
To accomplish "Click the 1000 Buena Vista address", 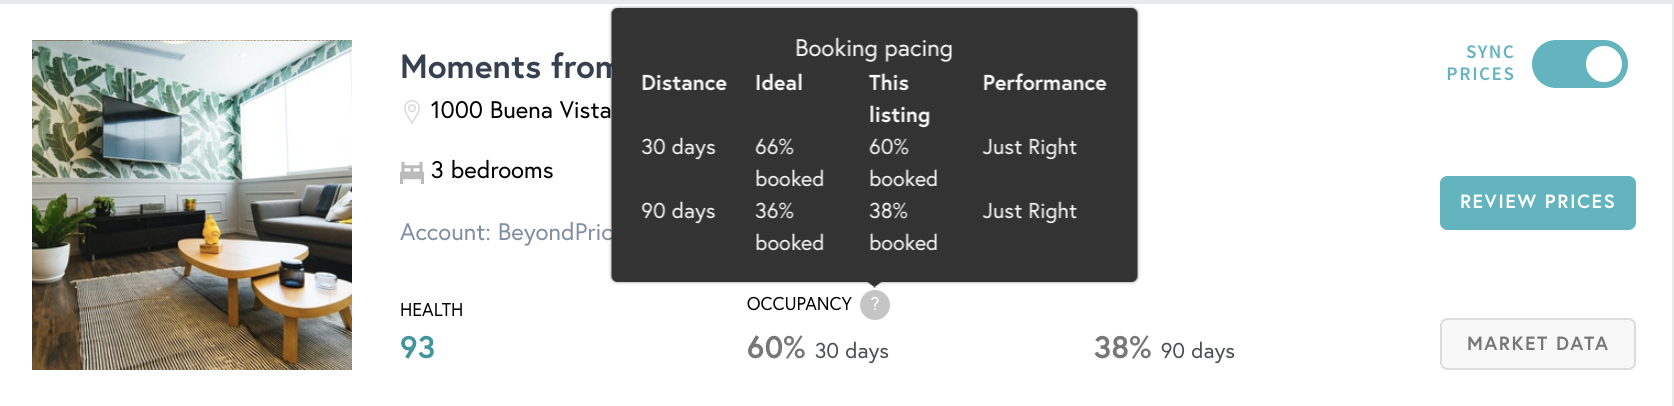I will coord(520,110).
